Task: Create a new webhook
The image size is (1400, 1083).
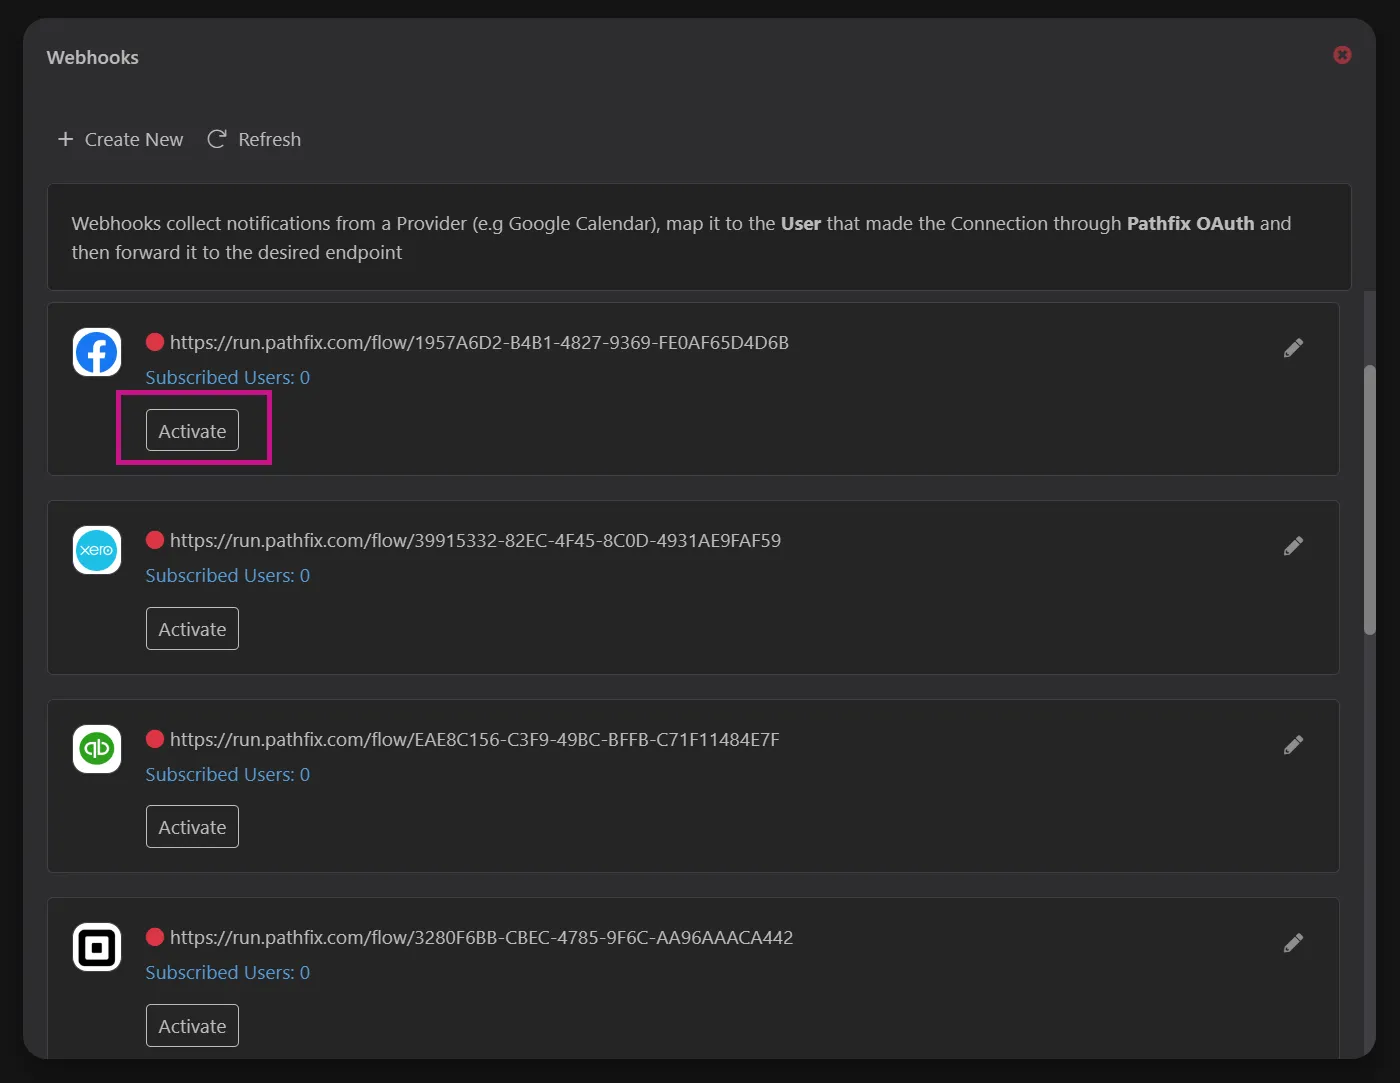Action: (x=121, y=139)
